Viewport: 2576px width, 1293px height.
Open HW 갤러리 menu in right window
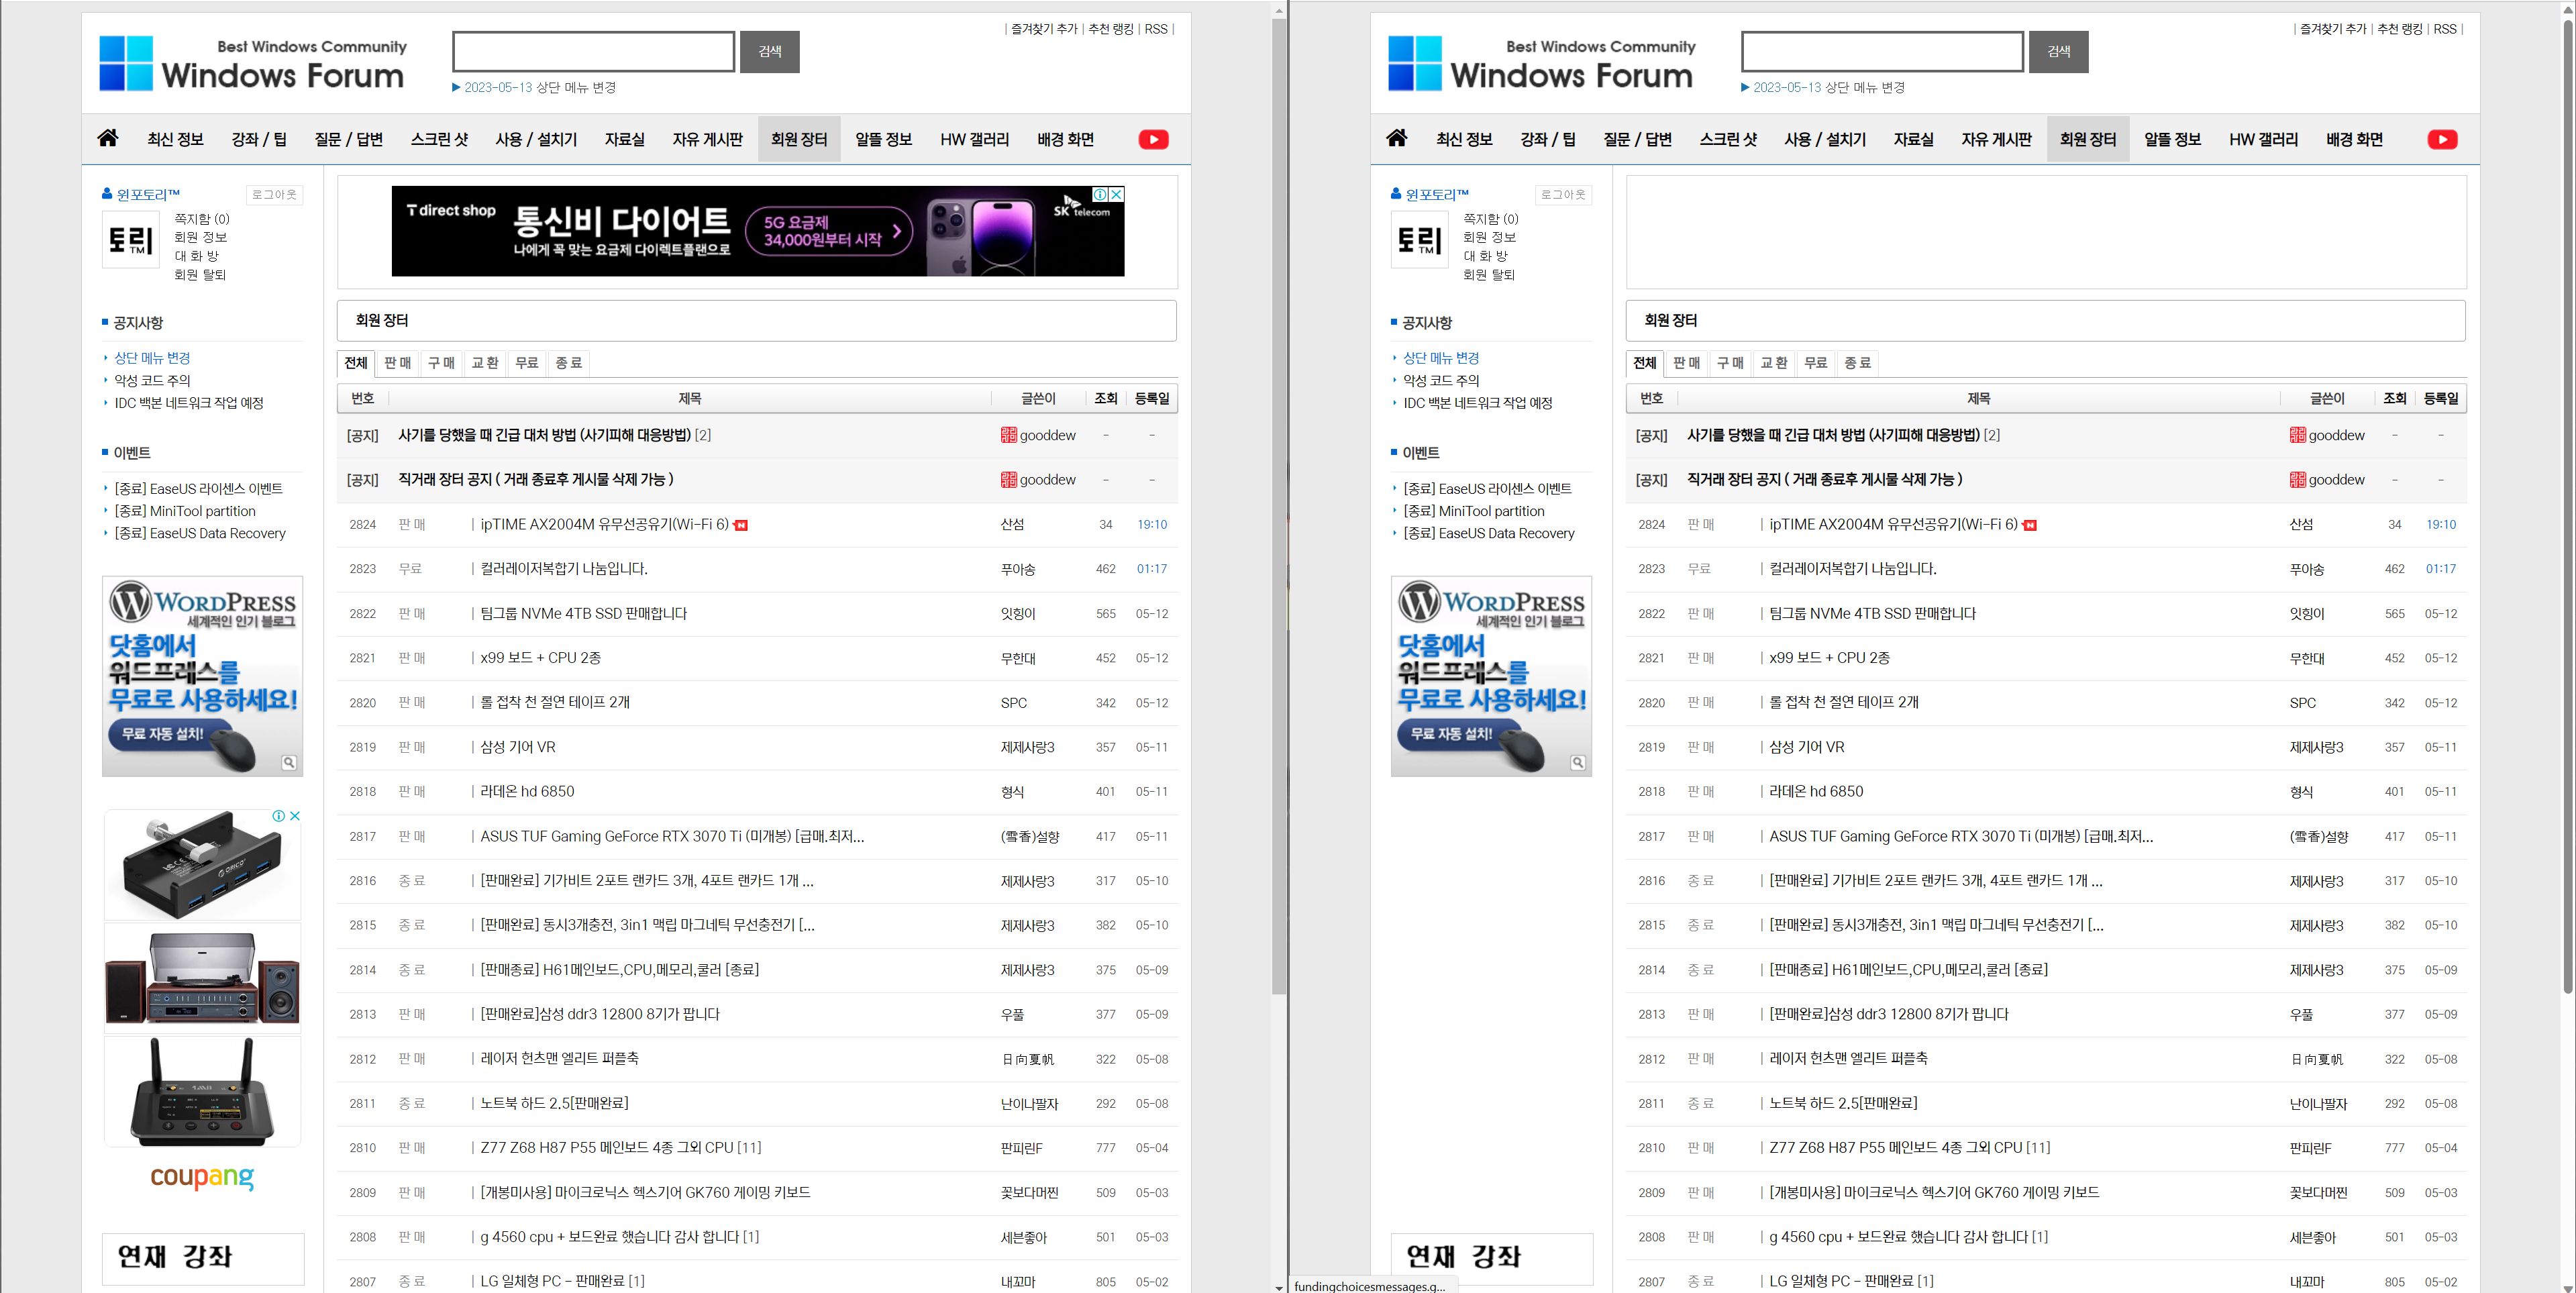point(2264,139)
